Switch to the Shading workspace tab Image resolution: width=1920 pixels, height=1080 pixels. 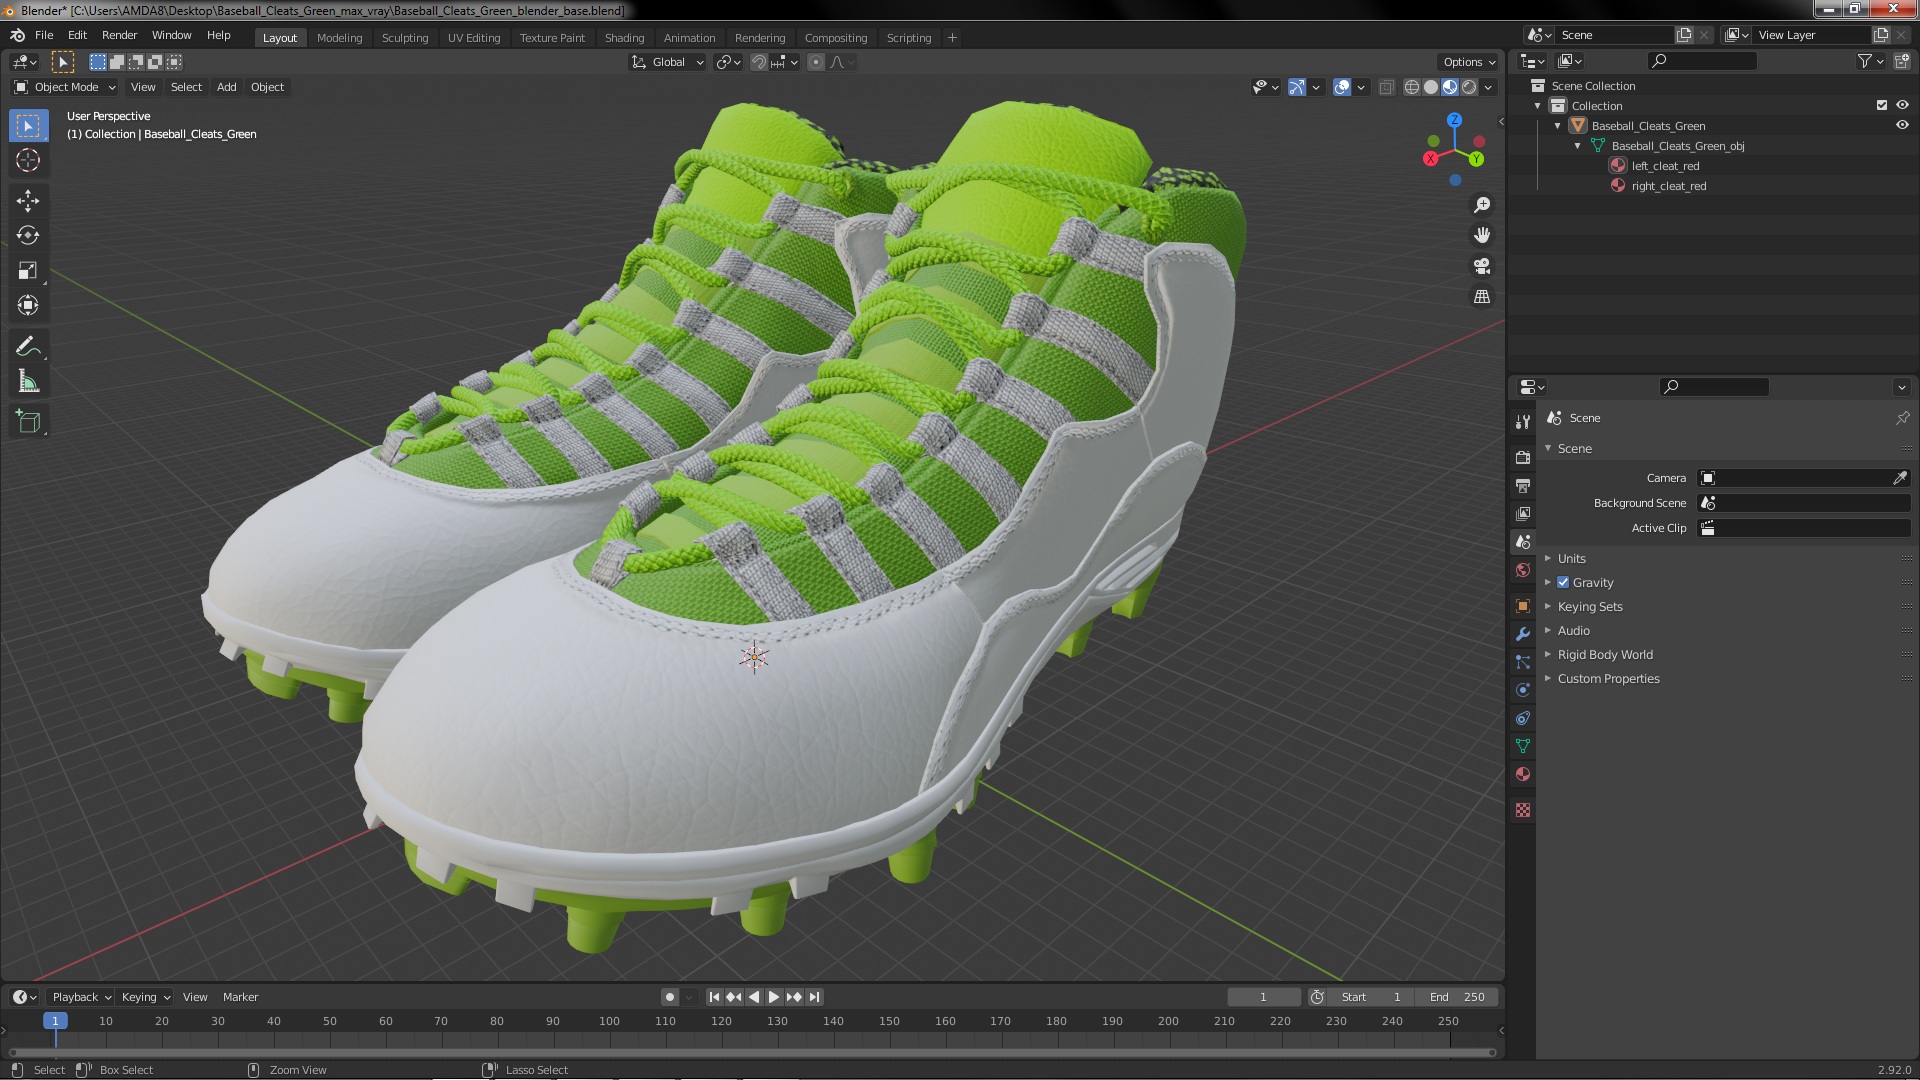[x=624, y=38]
